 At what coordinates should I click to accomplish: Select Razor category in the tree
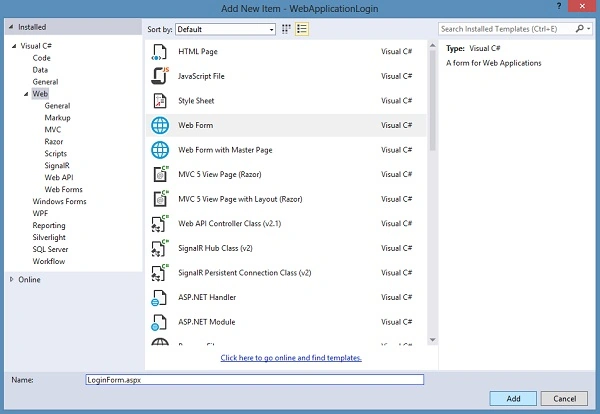(54, 142)
